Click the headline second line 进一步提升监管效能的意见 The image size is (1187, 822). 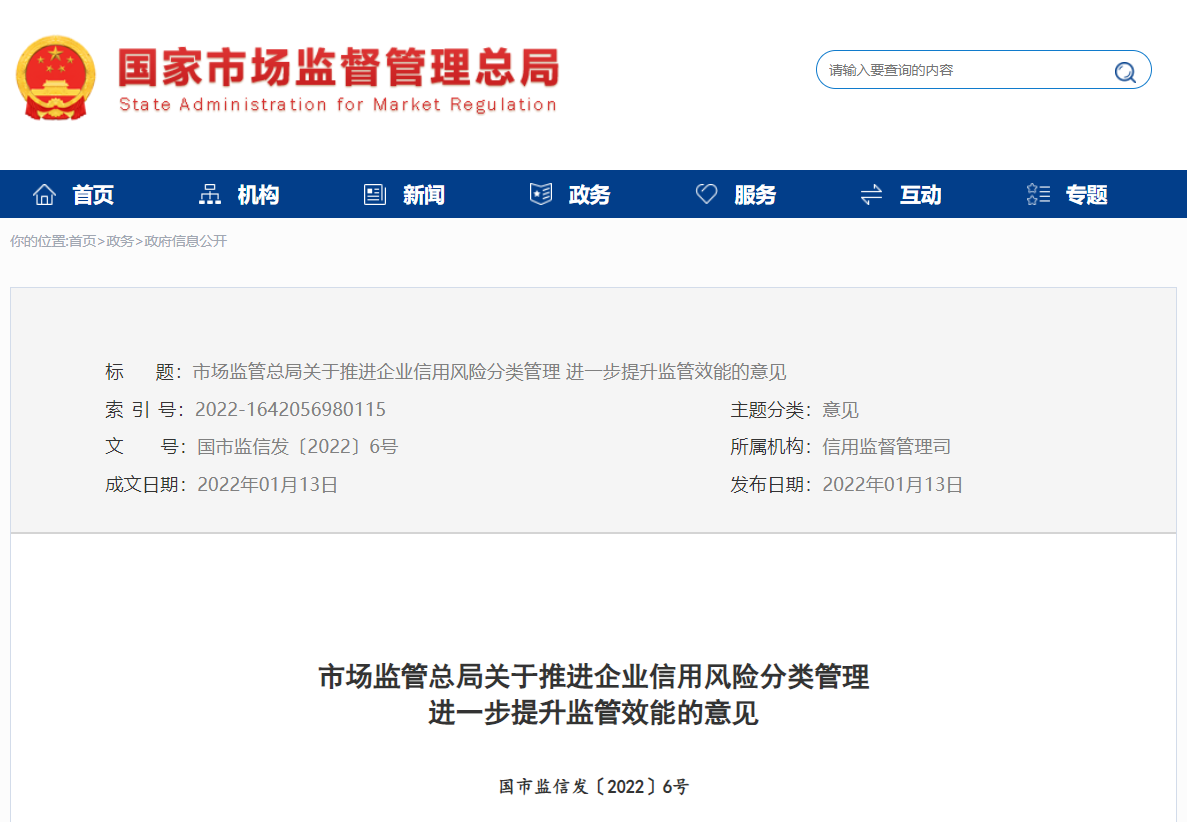(594, 713)
